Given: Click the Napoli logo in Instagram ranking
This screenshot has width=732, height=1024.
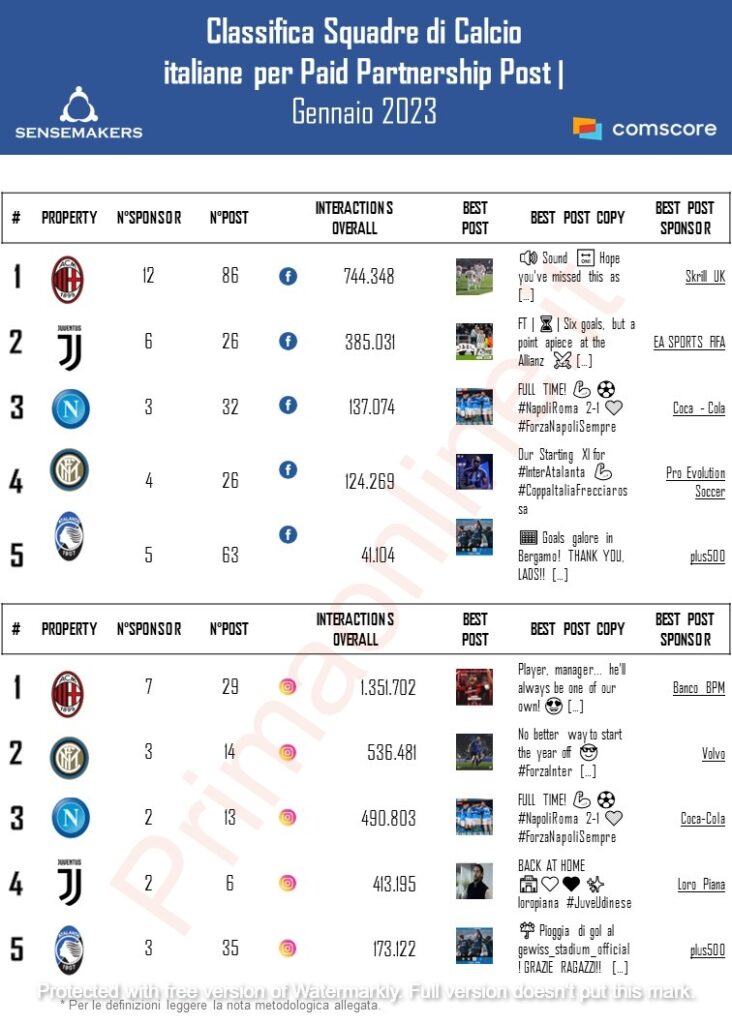Looking at the screenshot, I should click(71, 817).
